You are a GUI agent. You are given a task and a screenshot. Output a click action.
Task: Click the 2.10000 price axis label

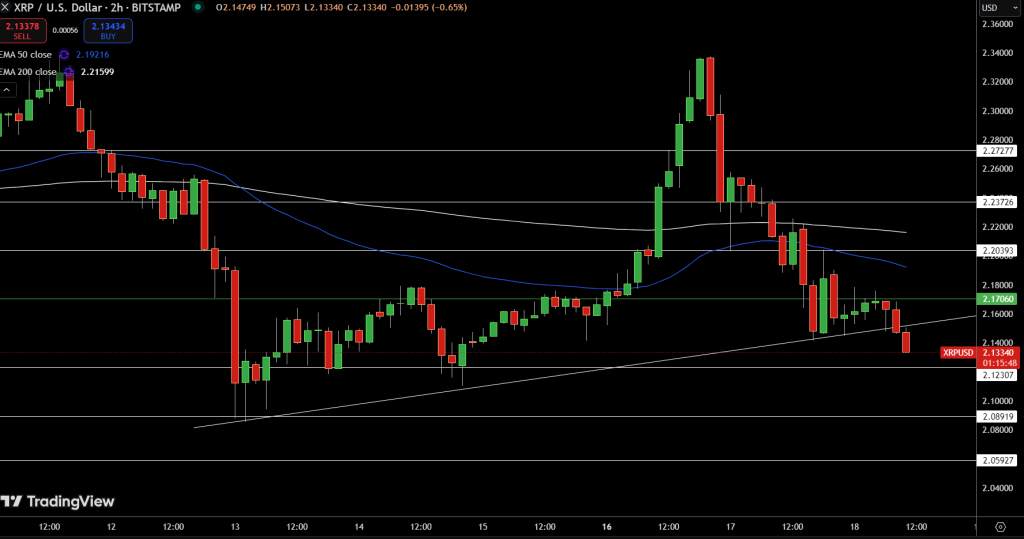[x=998, y=401]
